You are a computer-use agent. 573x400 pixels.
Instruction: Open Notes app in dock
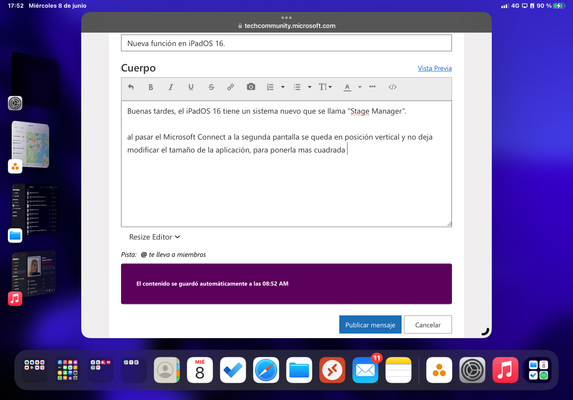[x=398, y=370]
